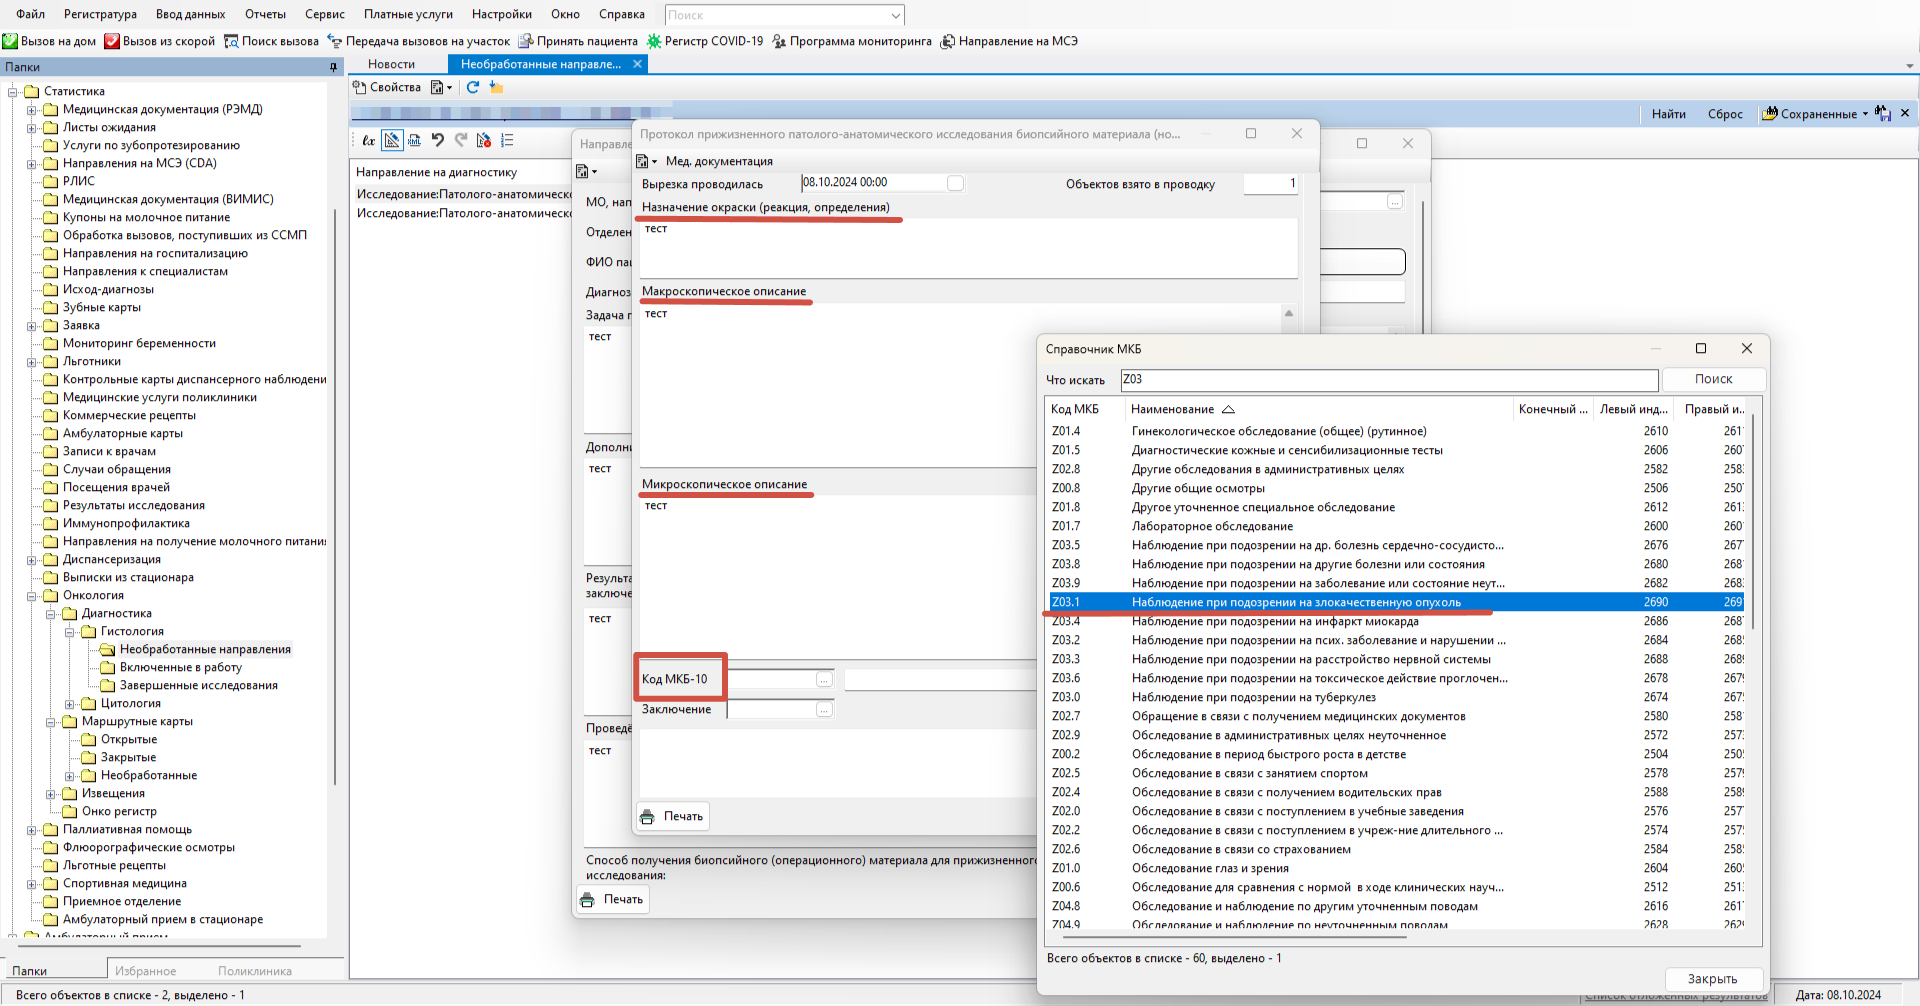
Task: Close the Необработанные направления tab
Action: [x=637, y=64]
